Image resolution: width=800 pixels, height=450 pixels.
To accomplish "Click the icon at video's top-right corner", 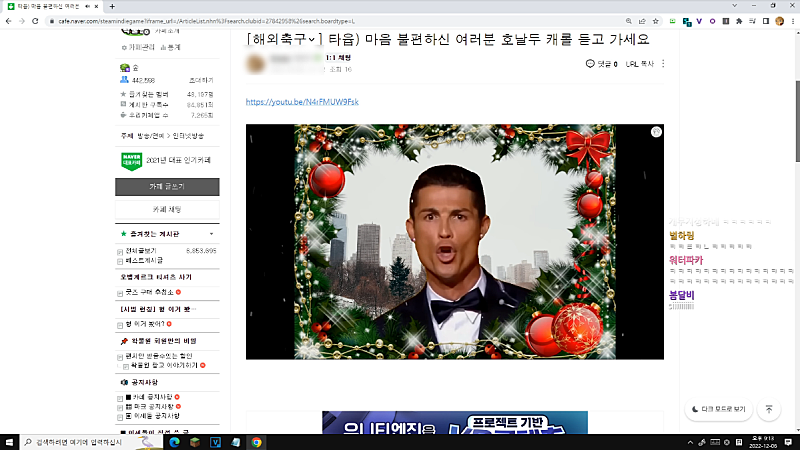I will (x=656, y=132).
